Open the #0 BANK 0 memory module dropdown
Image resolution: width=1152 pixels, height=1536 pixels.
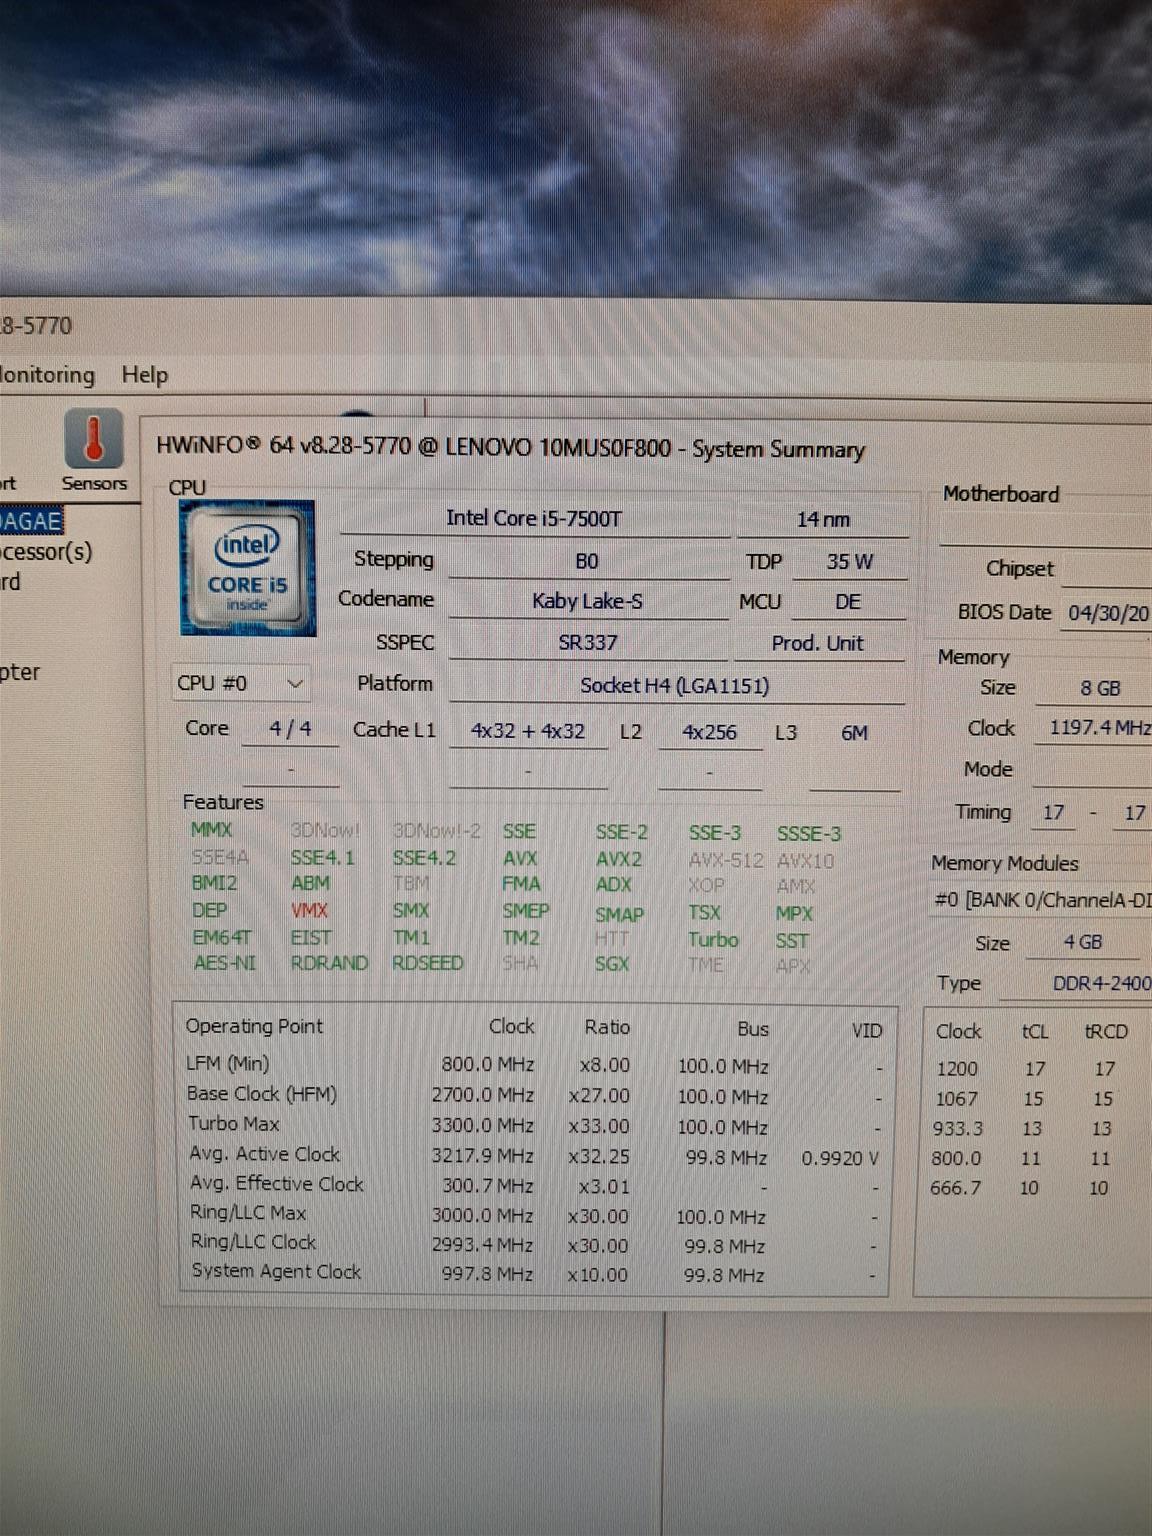click(1041, 900)
